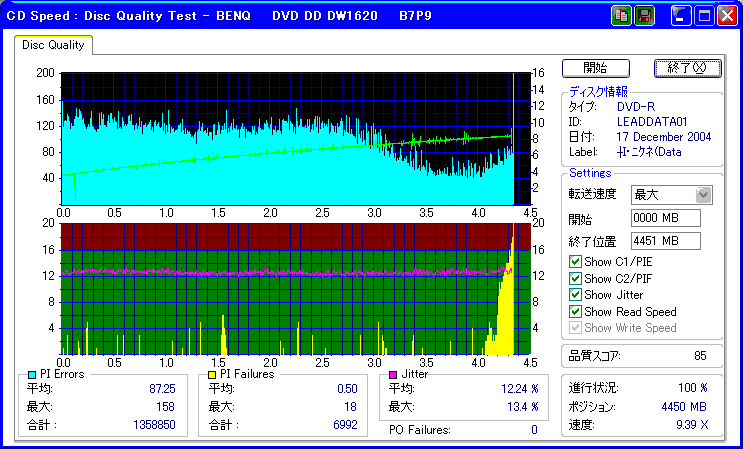Select PI Errors maximum 158
This screenshot has width=743, height=449.
pyautogui.click(x=165, y=407)
